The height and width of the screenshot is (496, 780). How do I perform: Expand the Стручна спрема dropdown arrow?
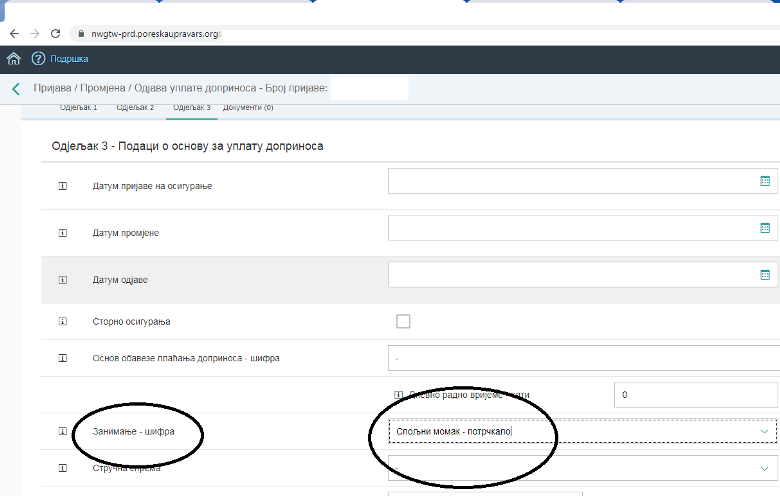tap(765, 467)
